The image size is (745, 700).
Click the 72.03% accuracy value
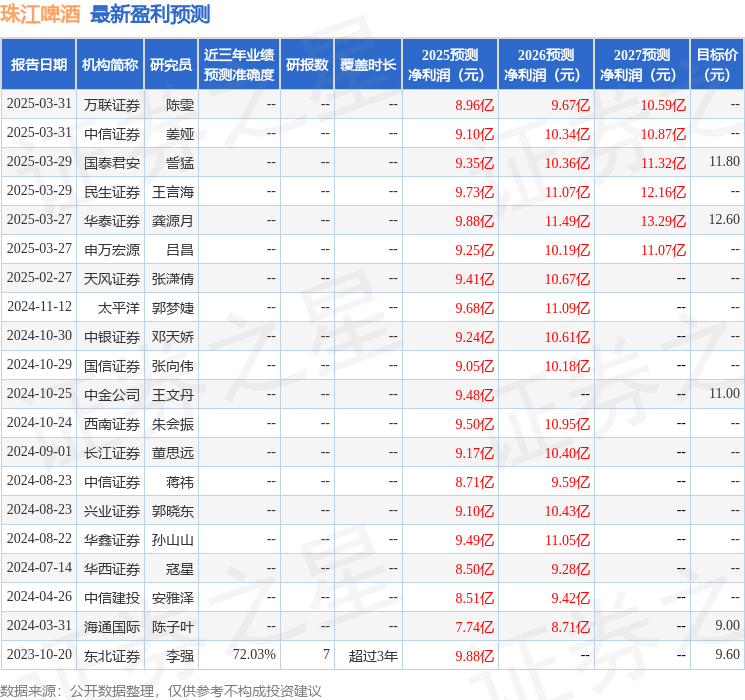pos(254,656)
